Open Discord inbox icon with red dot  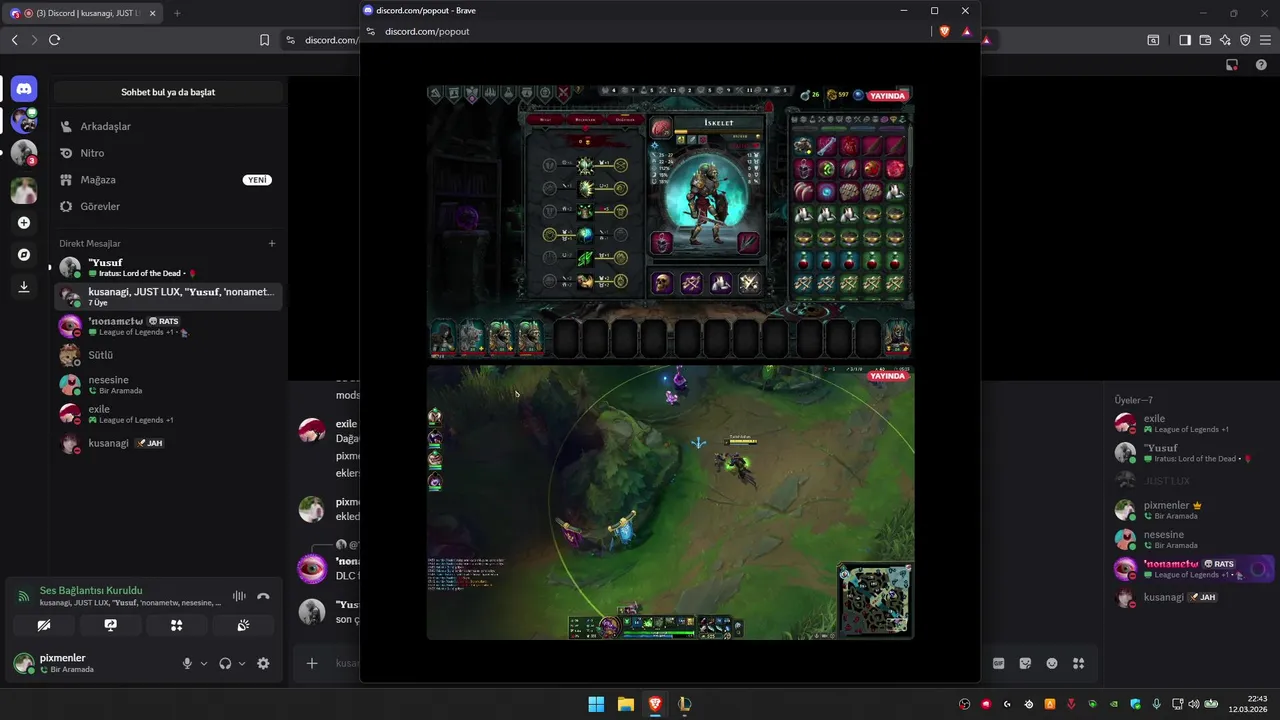pyautogui.click(x=1232, y=65)
